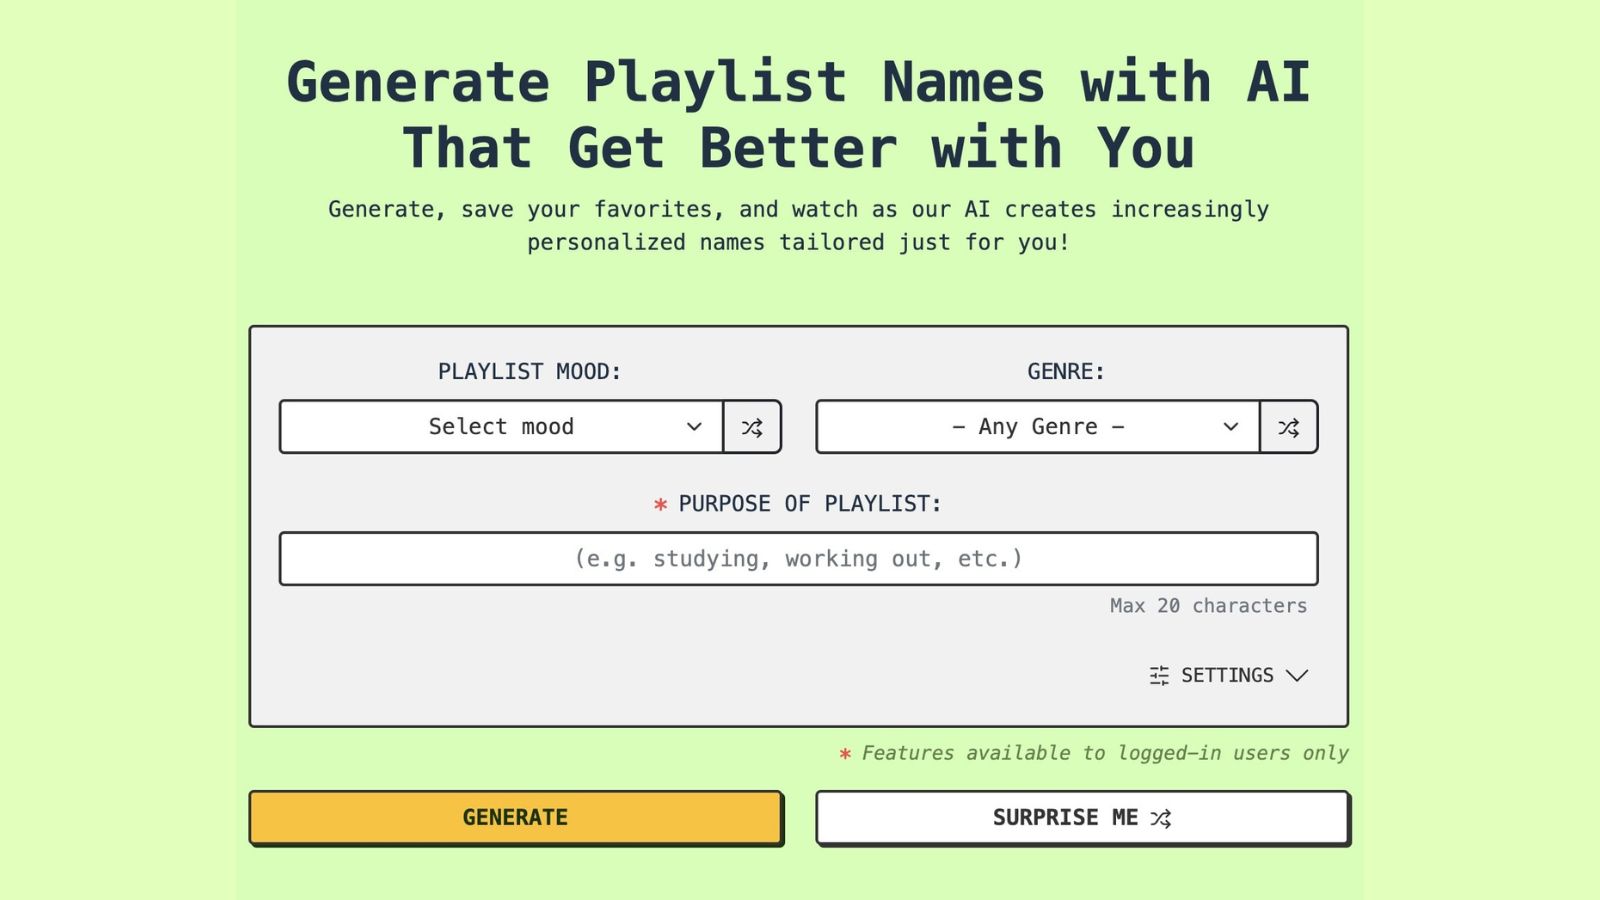The image size is (1600, 900).
Task: Open Settings via its filter icon
Action: click(1157, 676)
